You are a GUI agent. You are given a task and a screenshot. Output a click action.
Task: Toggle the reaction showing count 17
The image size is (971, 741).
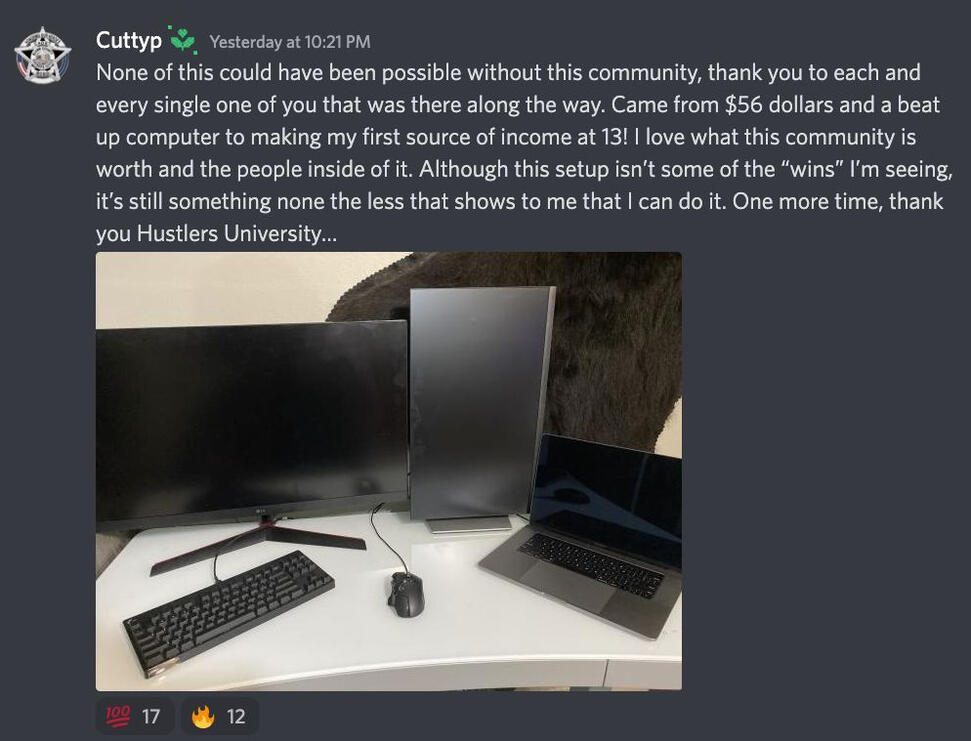[x=134, y=716]
